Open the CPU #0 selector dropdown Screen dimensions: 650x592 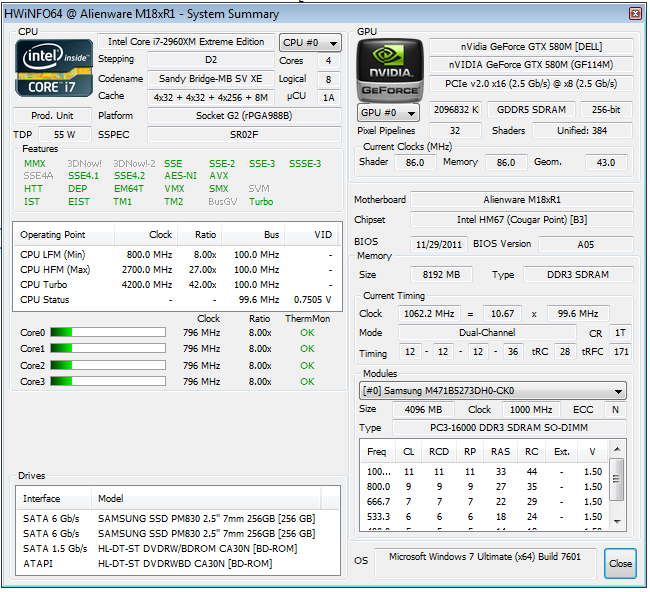pos(310,43)
